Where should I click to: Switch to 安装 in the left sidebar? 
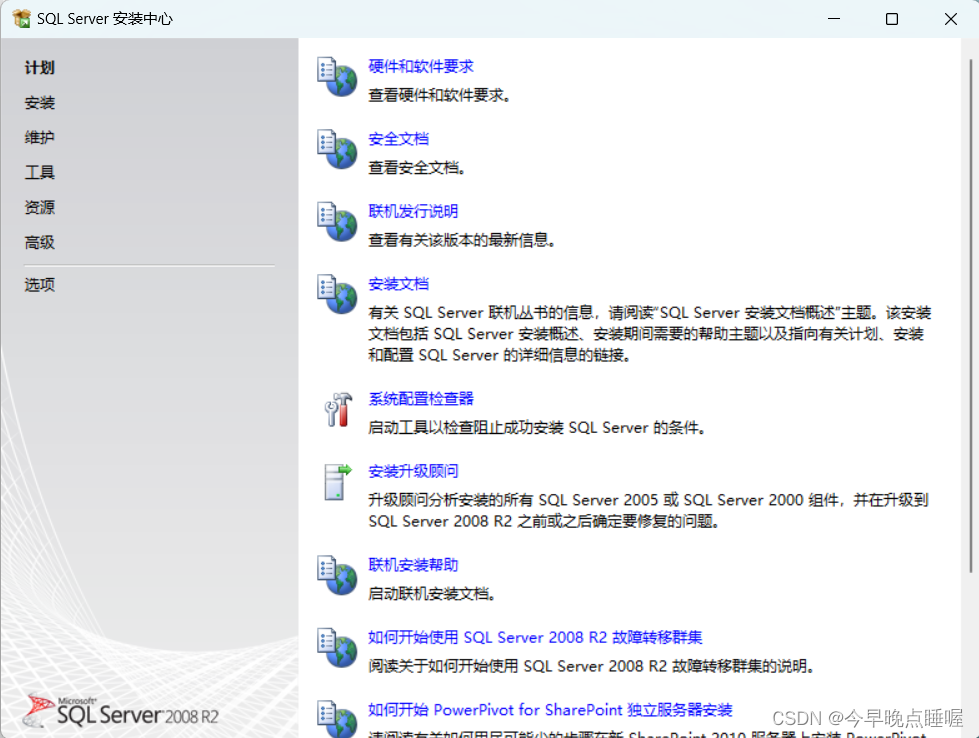40,102
